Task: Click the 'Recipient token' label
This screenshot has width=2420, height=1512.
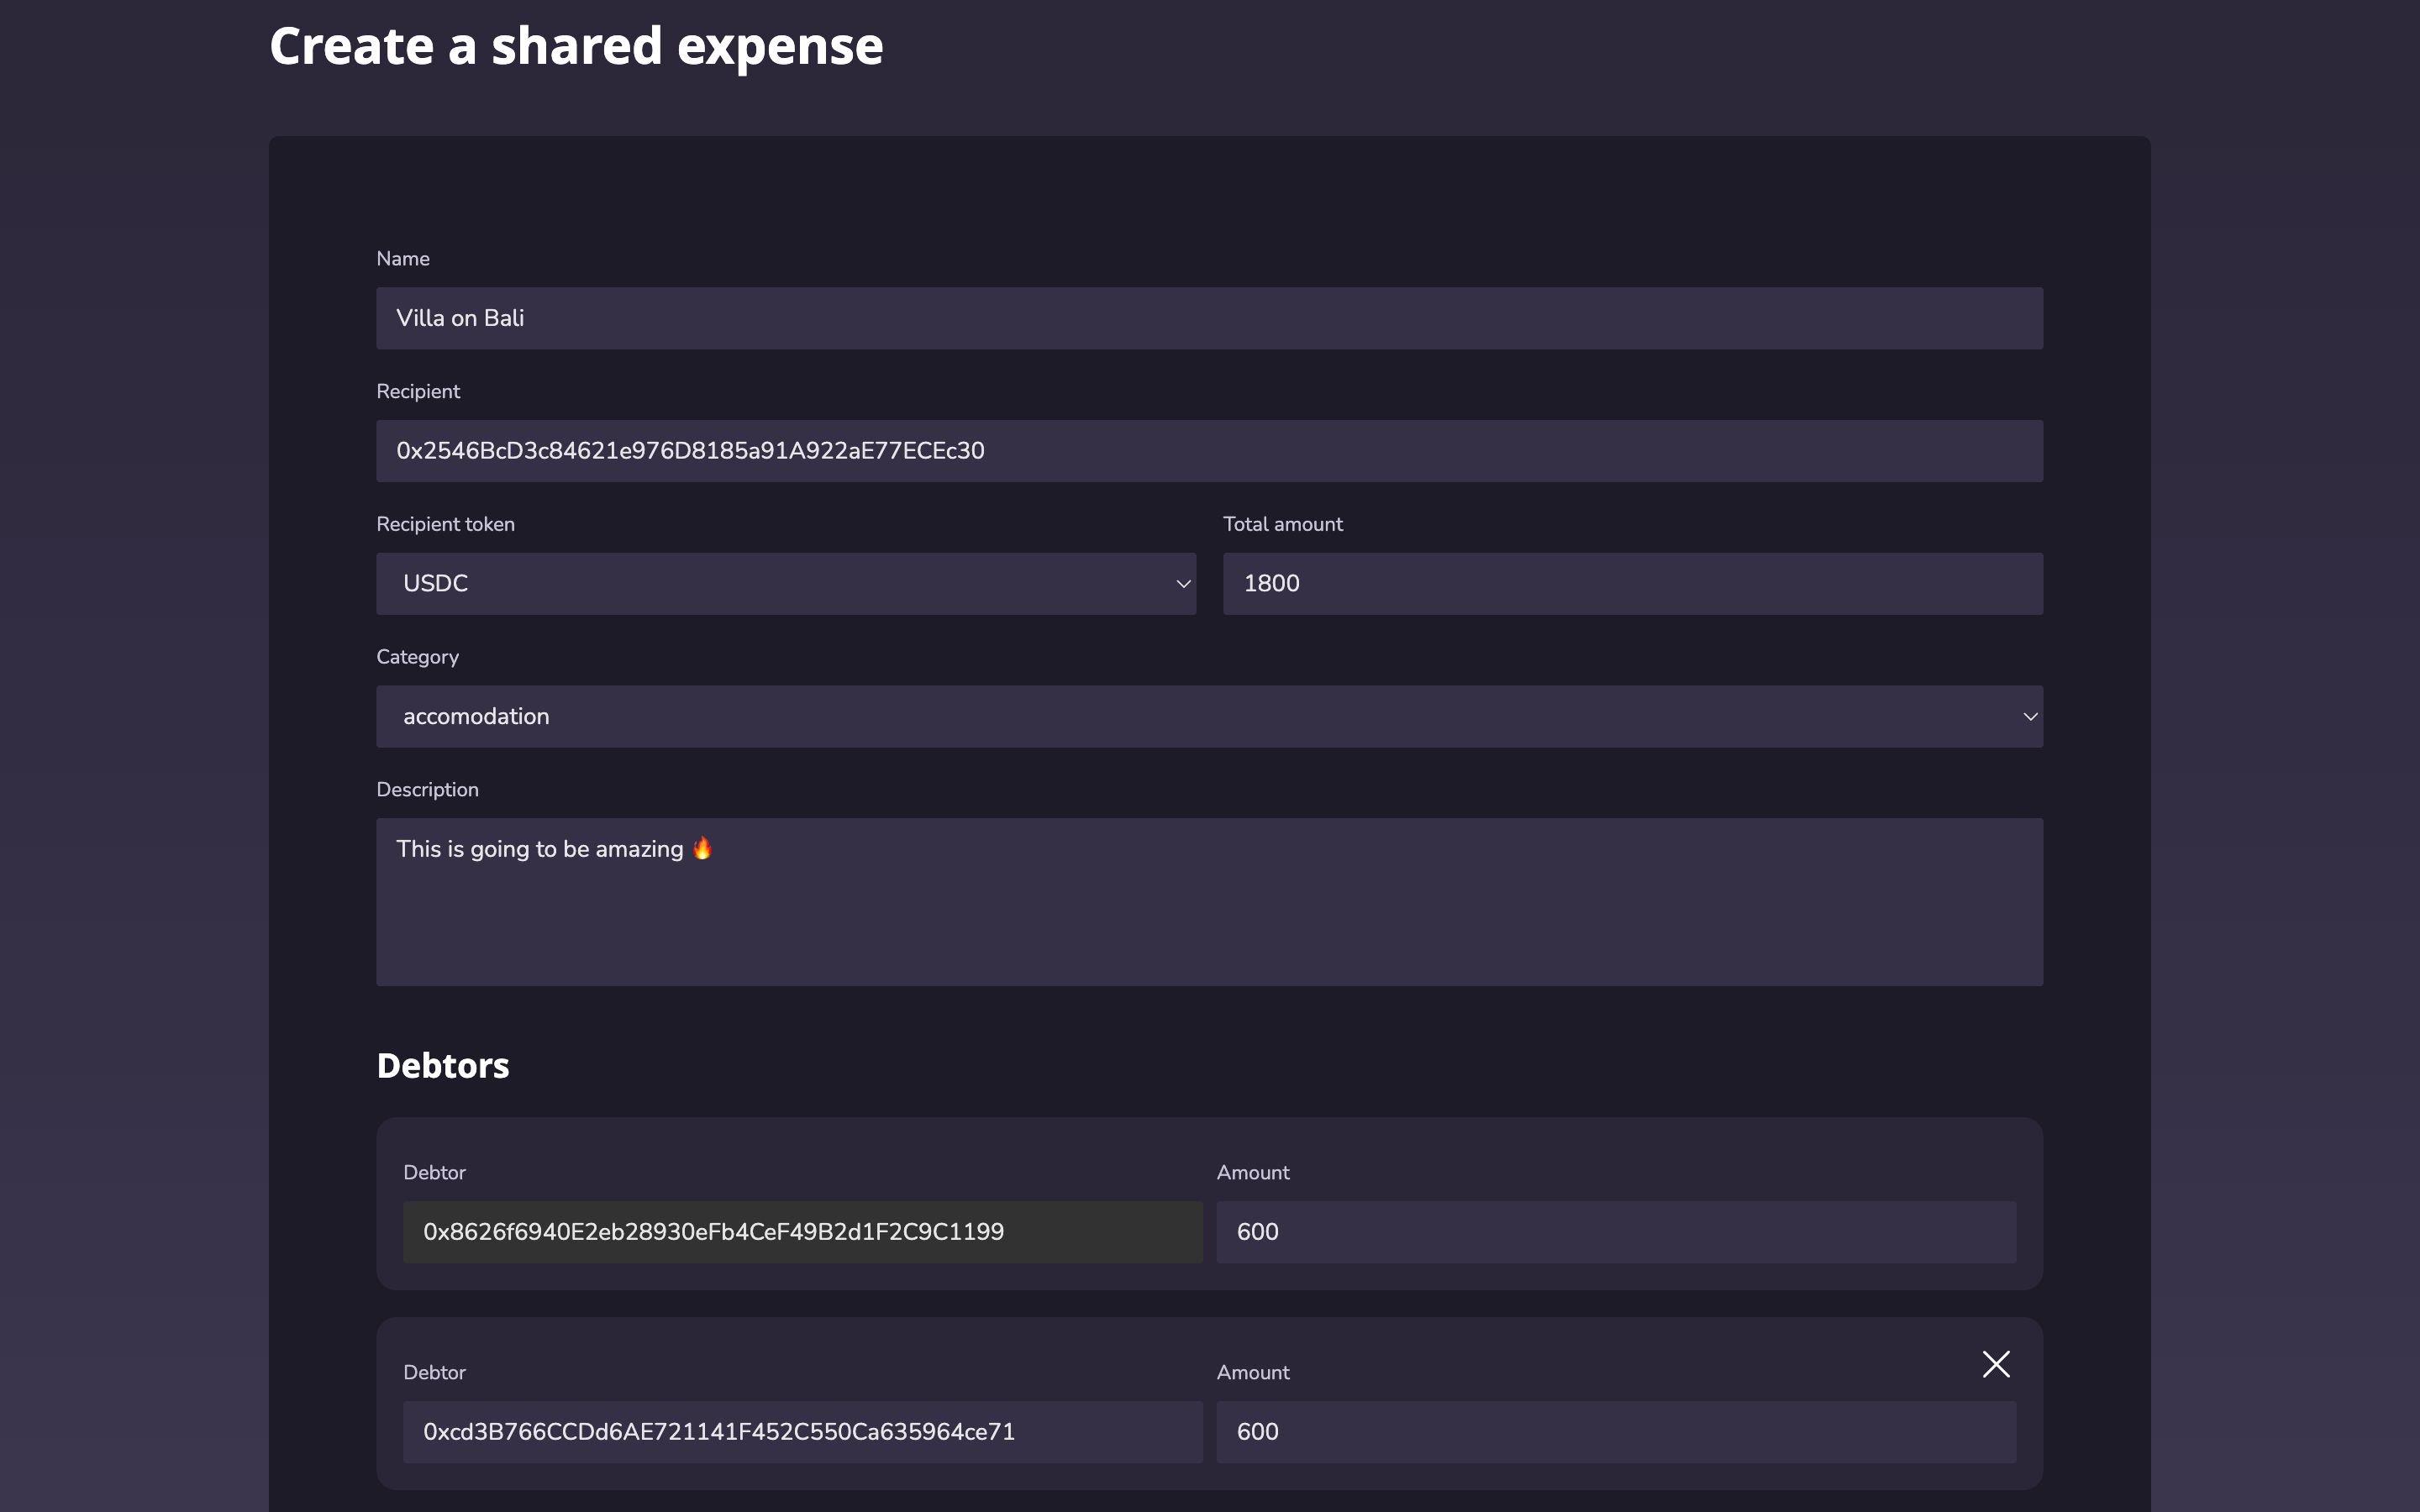Action: point(445,525)
